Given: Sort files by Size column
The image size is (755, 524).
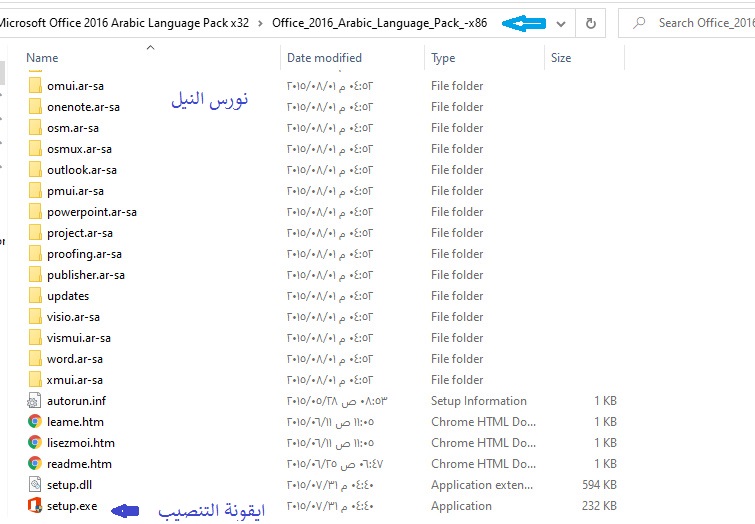Looking at the screenshot, I should [x=561, y=58].
